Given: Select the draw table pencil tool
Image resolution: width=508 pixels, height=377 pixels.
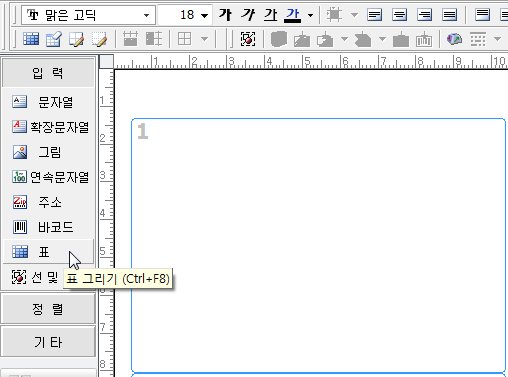Looking at the screenshot, I should (76, 39).
